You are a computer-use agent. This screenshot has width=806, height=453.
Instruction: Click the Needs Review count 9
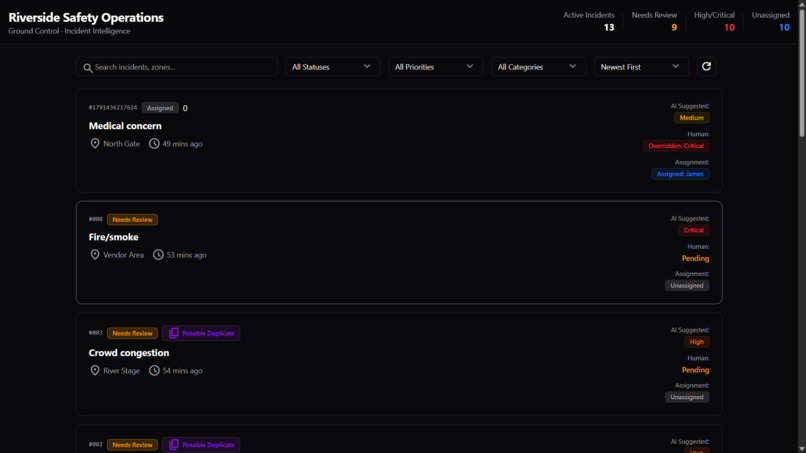point(674,27)
